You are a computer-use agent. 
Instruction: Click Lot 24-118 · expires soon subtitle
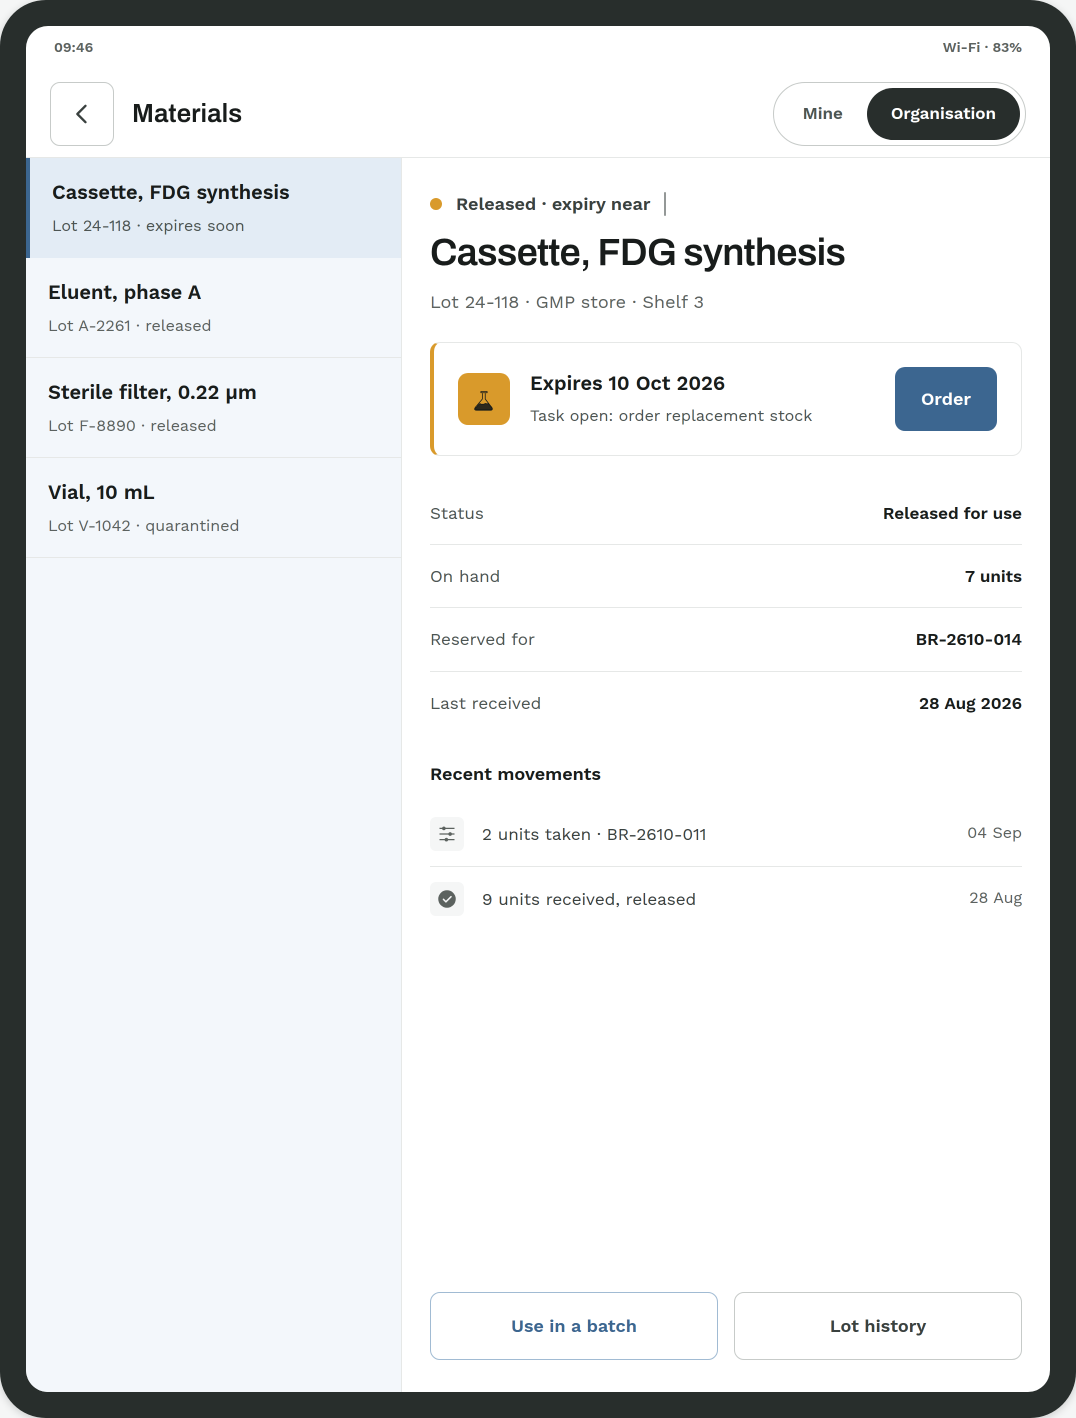pos(148,226)
